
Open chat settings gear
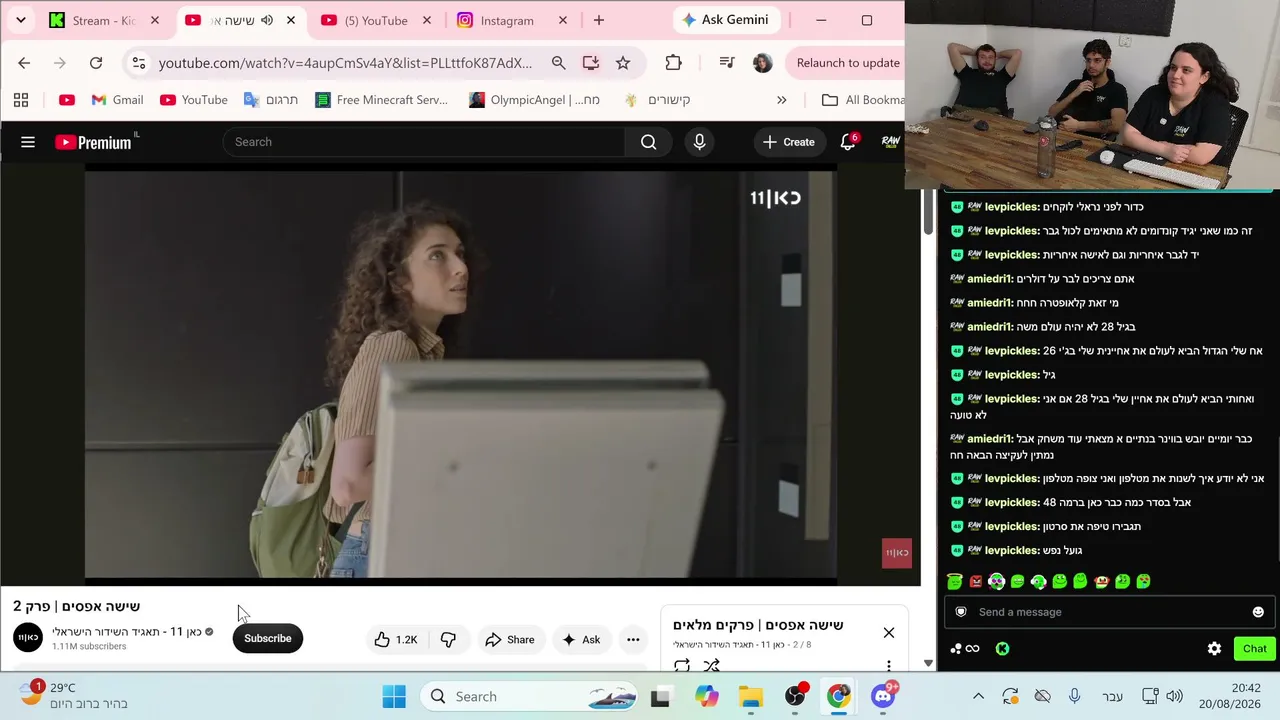coord(1214,648)
